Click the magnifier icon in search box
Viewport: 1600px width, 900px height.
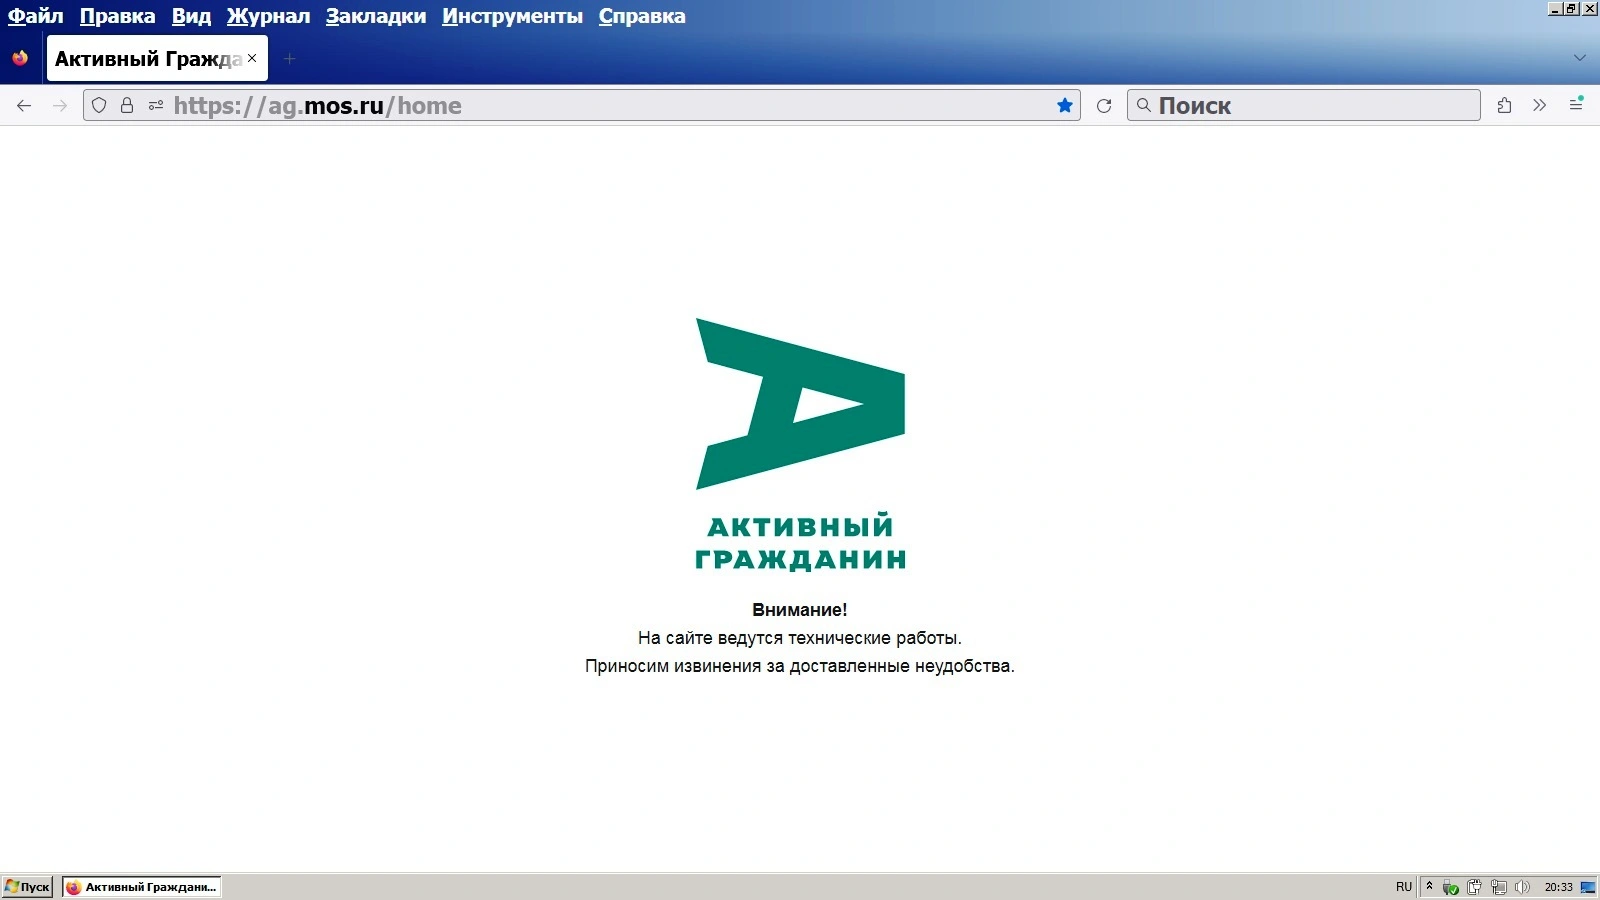pos(1144,105)
